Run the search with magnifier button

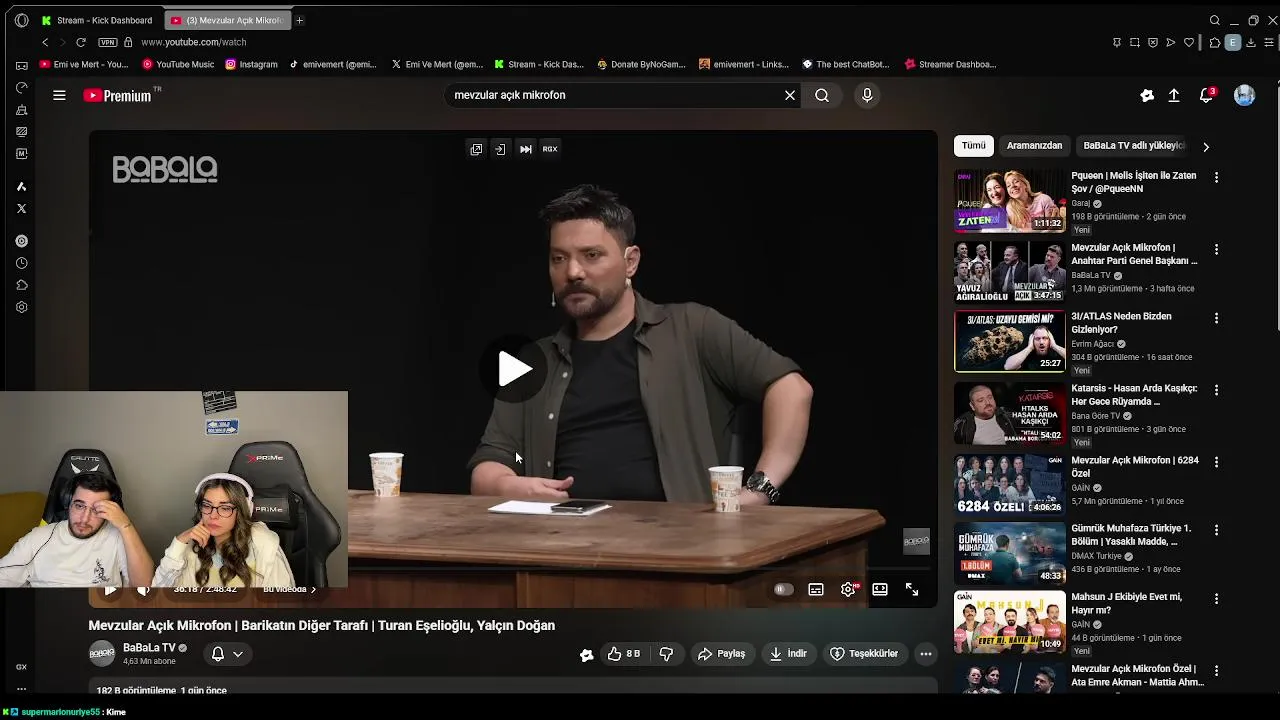(822, 95)
